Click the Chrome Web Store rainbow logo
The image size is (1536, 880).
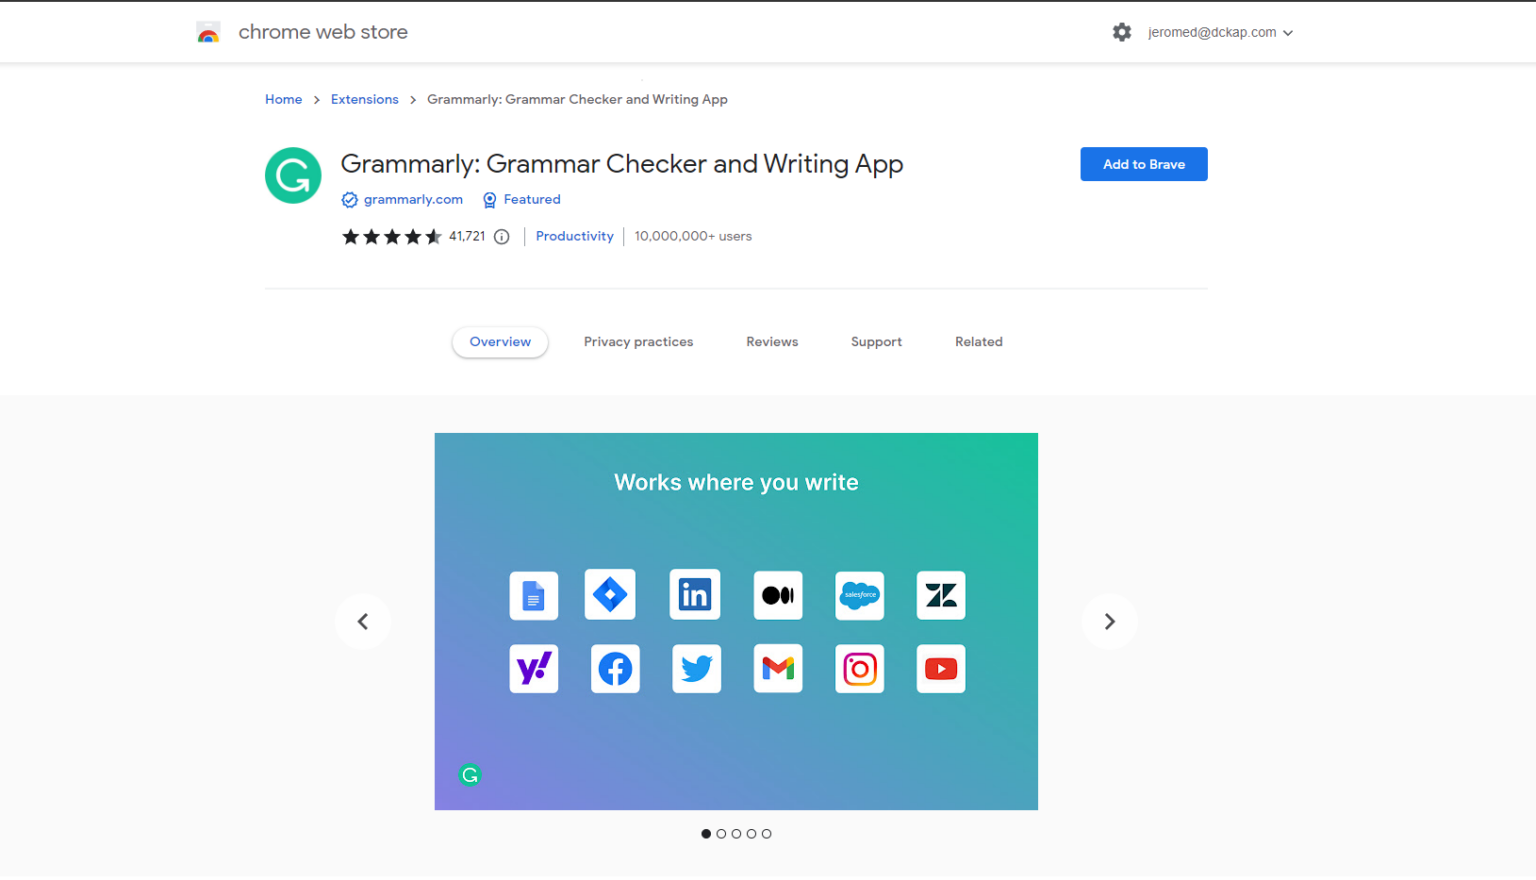pos(208,33)
